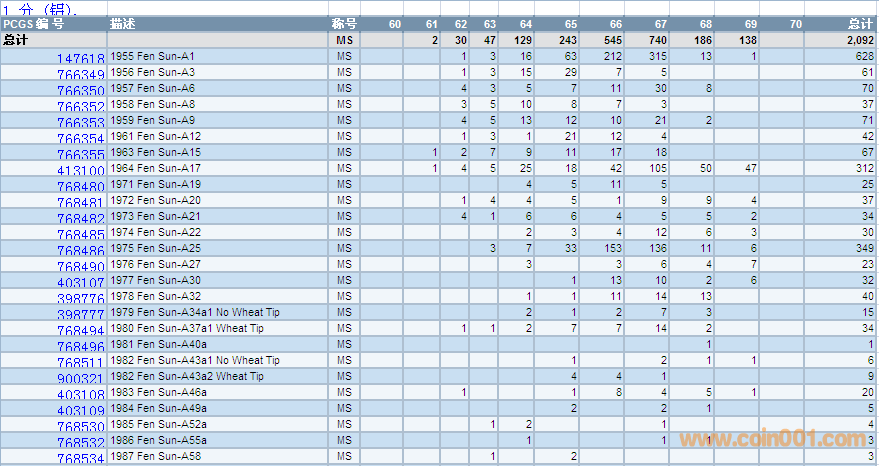Click the 2,092 grand total cell
This screenshot has width=879, height=466.
(857, 40)
